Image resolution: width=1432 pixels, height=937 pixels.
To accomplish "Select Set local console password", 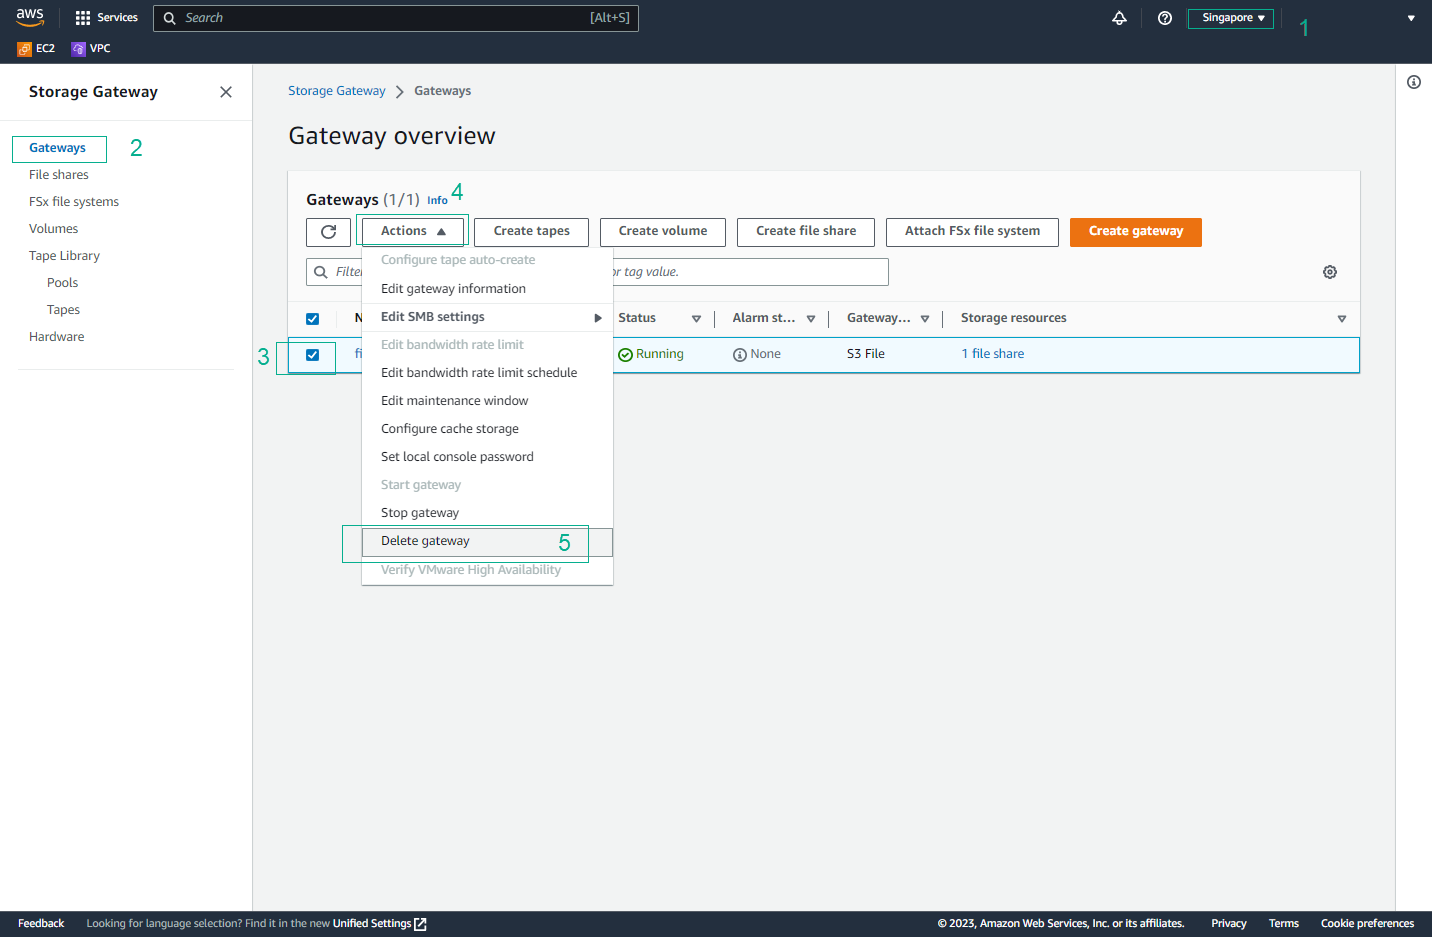I will click(487, 457).
